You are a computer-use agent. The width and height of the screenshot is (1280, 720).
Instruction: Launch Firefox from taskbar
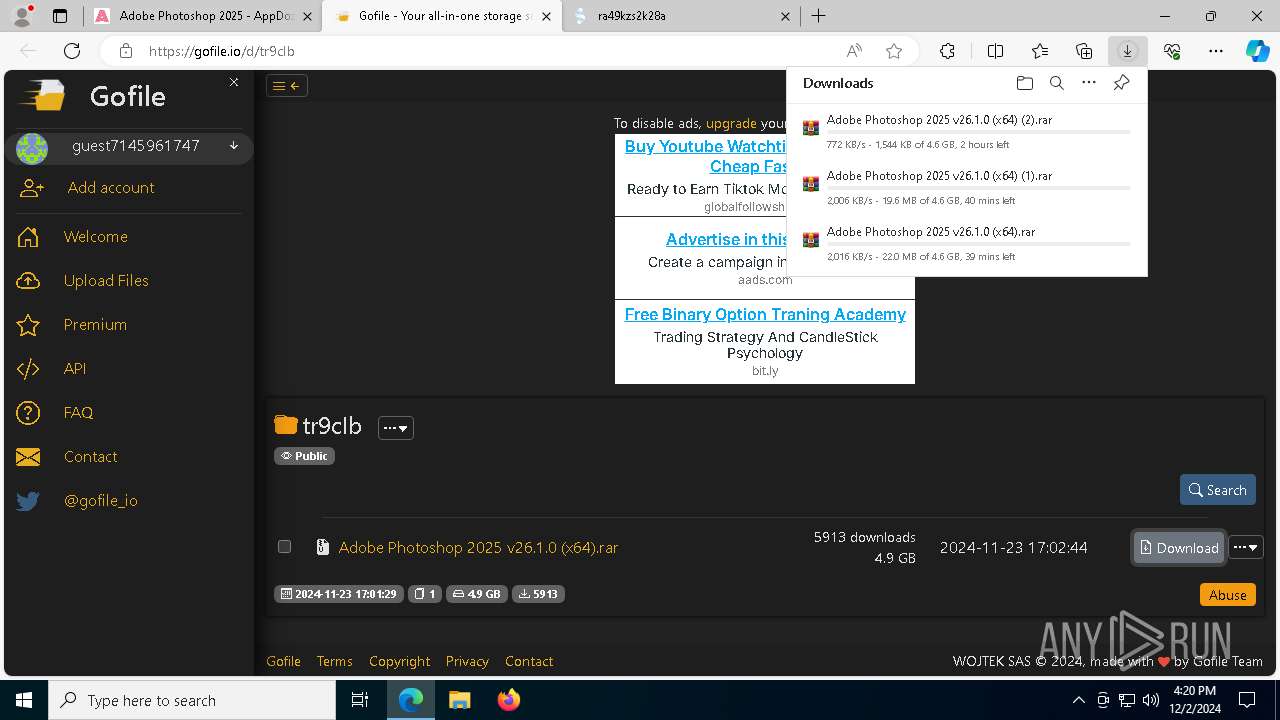point(509,700)
